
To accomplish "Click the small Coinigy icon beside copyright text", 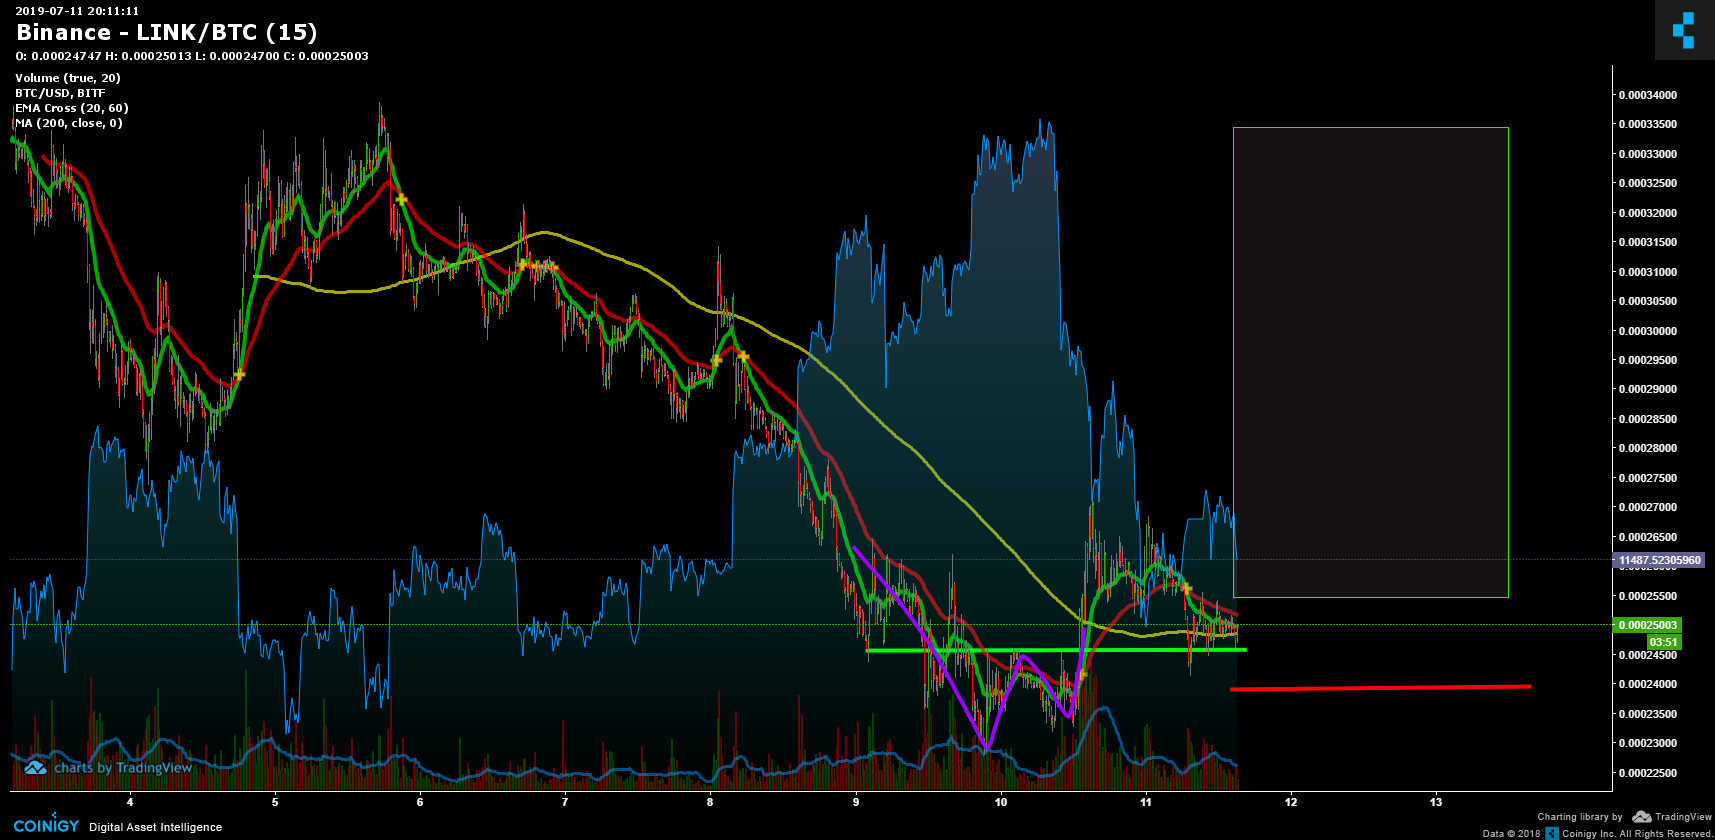I will coord(1552,833).
